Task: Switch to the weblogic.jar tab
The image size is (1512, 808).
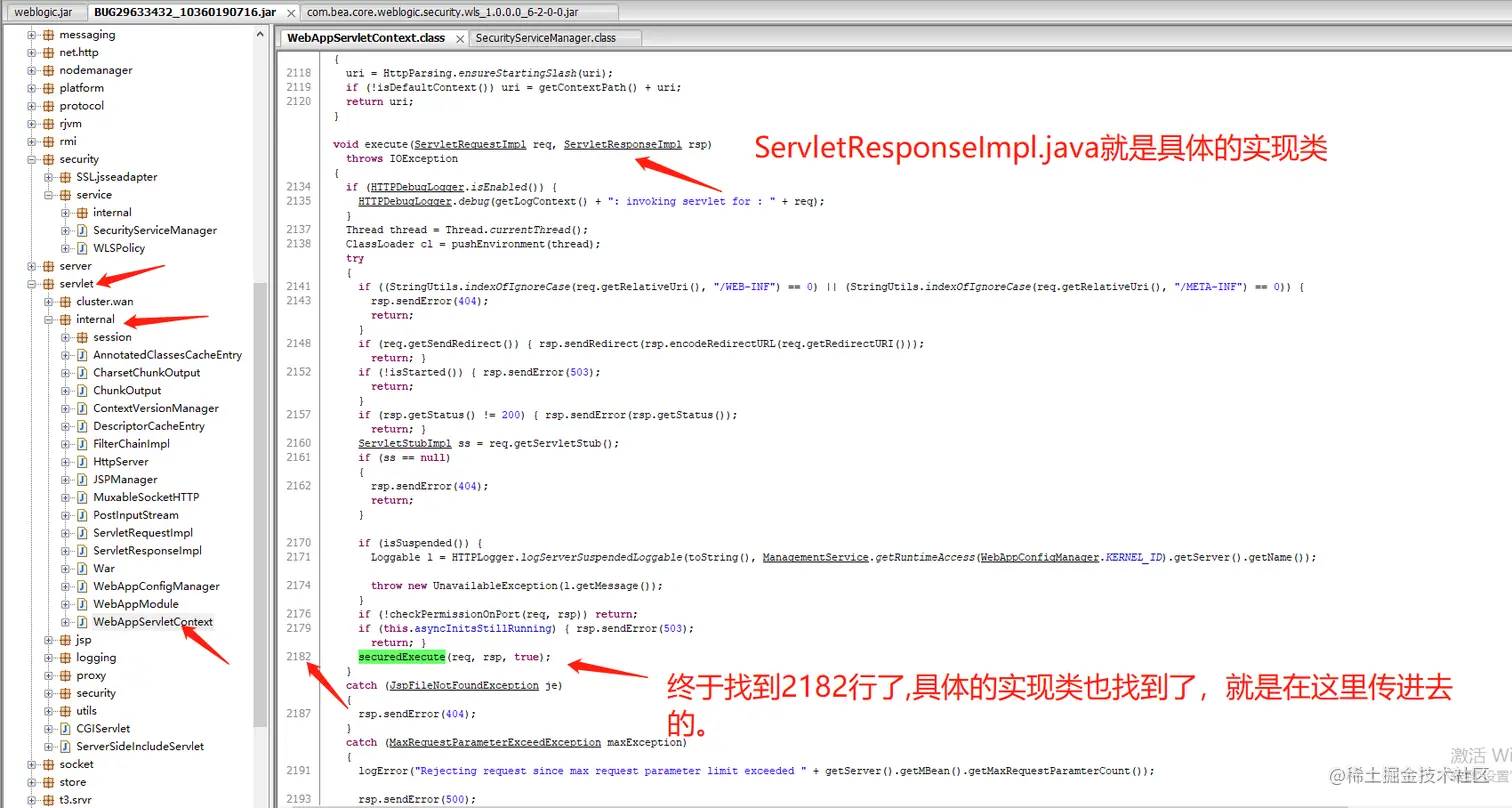Action: point(44,12)
